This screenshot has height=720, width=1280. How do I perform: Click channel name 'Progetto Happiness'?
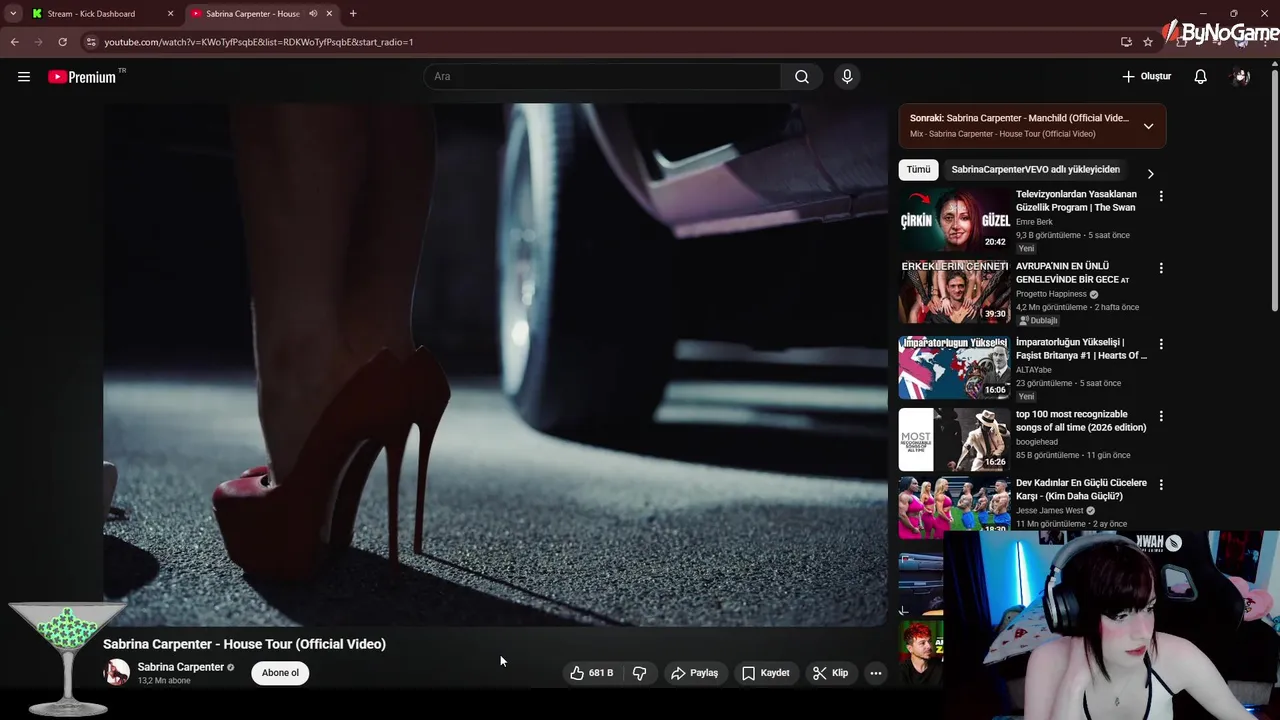[x=1051, y=294]
